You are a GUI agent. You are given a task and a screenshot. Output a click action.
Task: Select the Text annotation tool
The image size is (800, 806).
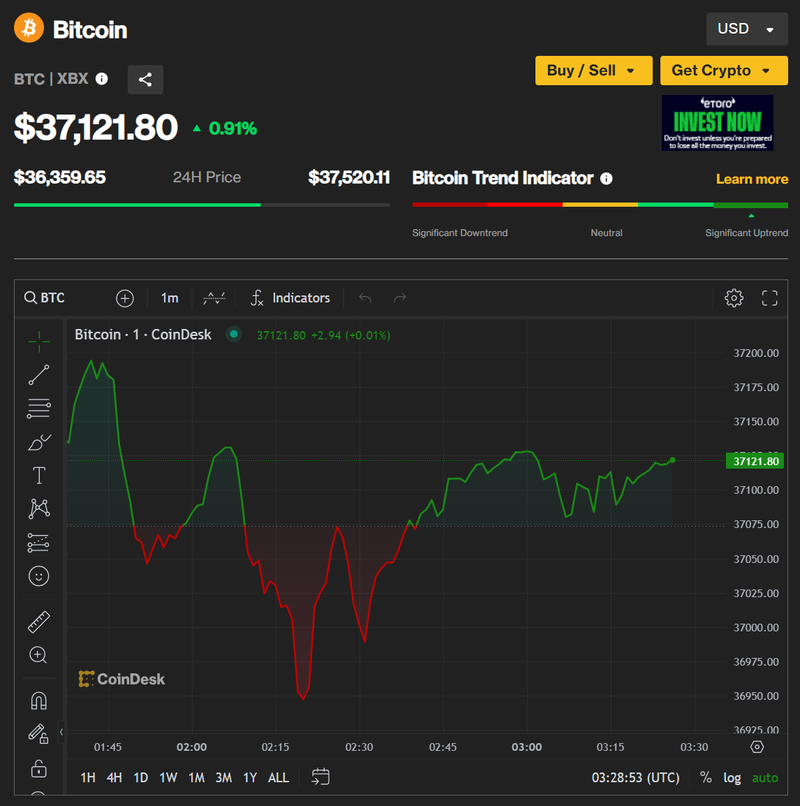(39, 475)
